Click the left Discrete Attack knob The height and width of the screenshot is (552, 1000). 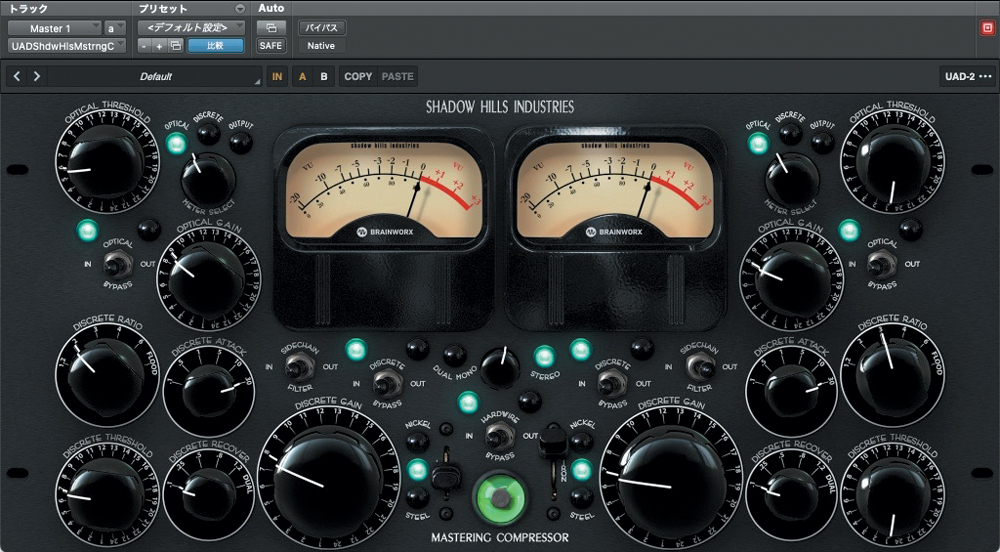(209, 390)
